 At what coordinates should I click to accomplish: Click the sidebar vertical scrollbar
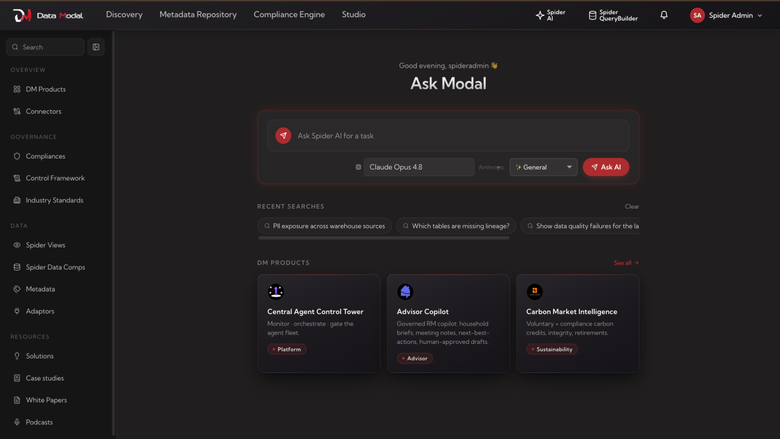113,234
